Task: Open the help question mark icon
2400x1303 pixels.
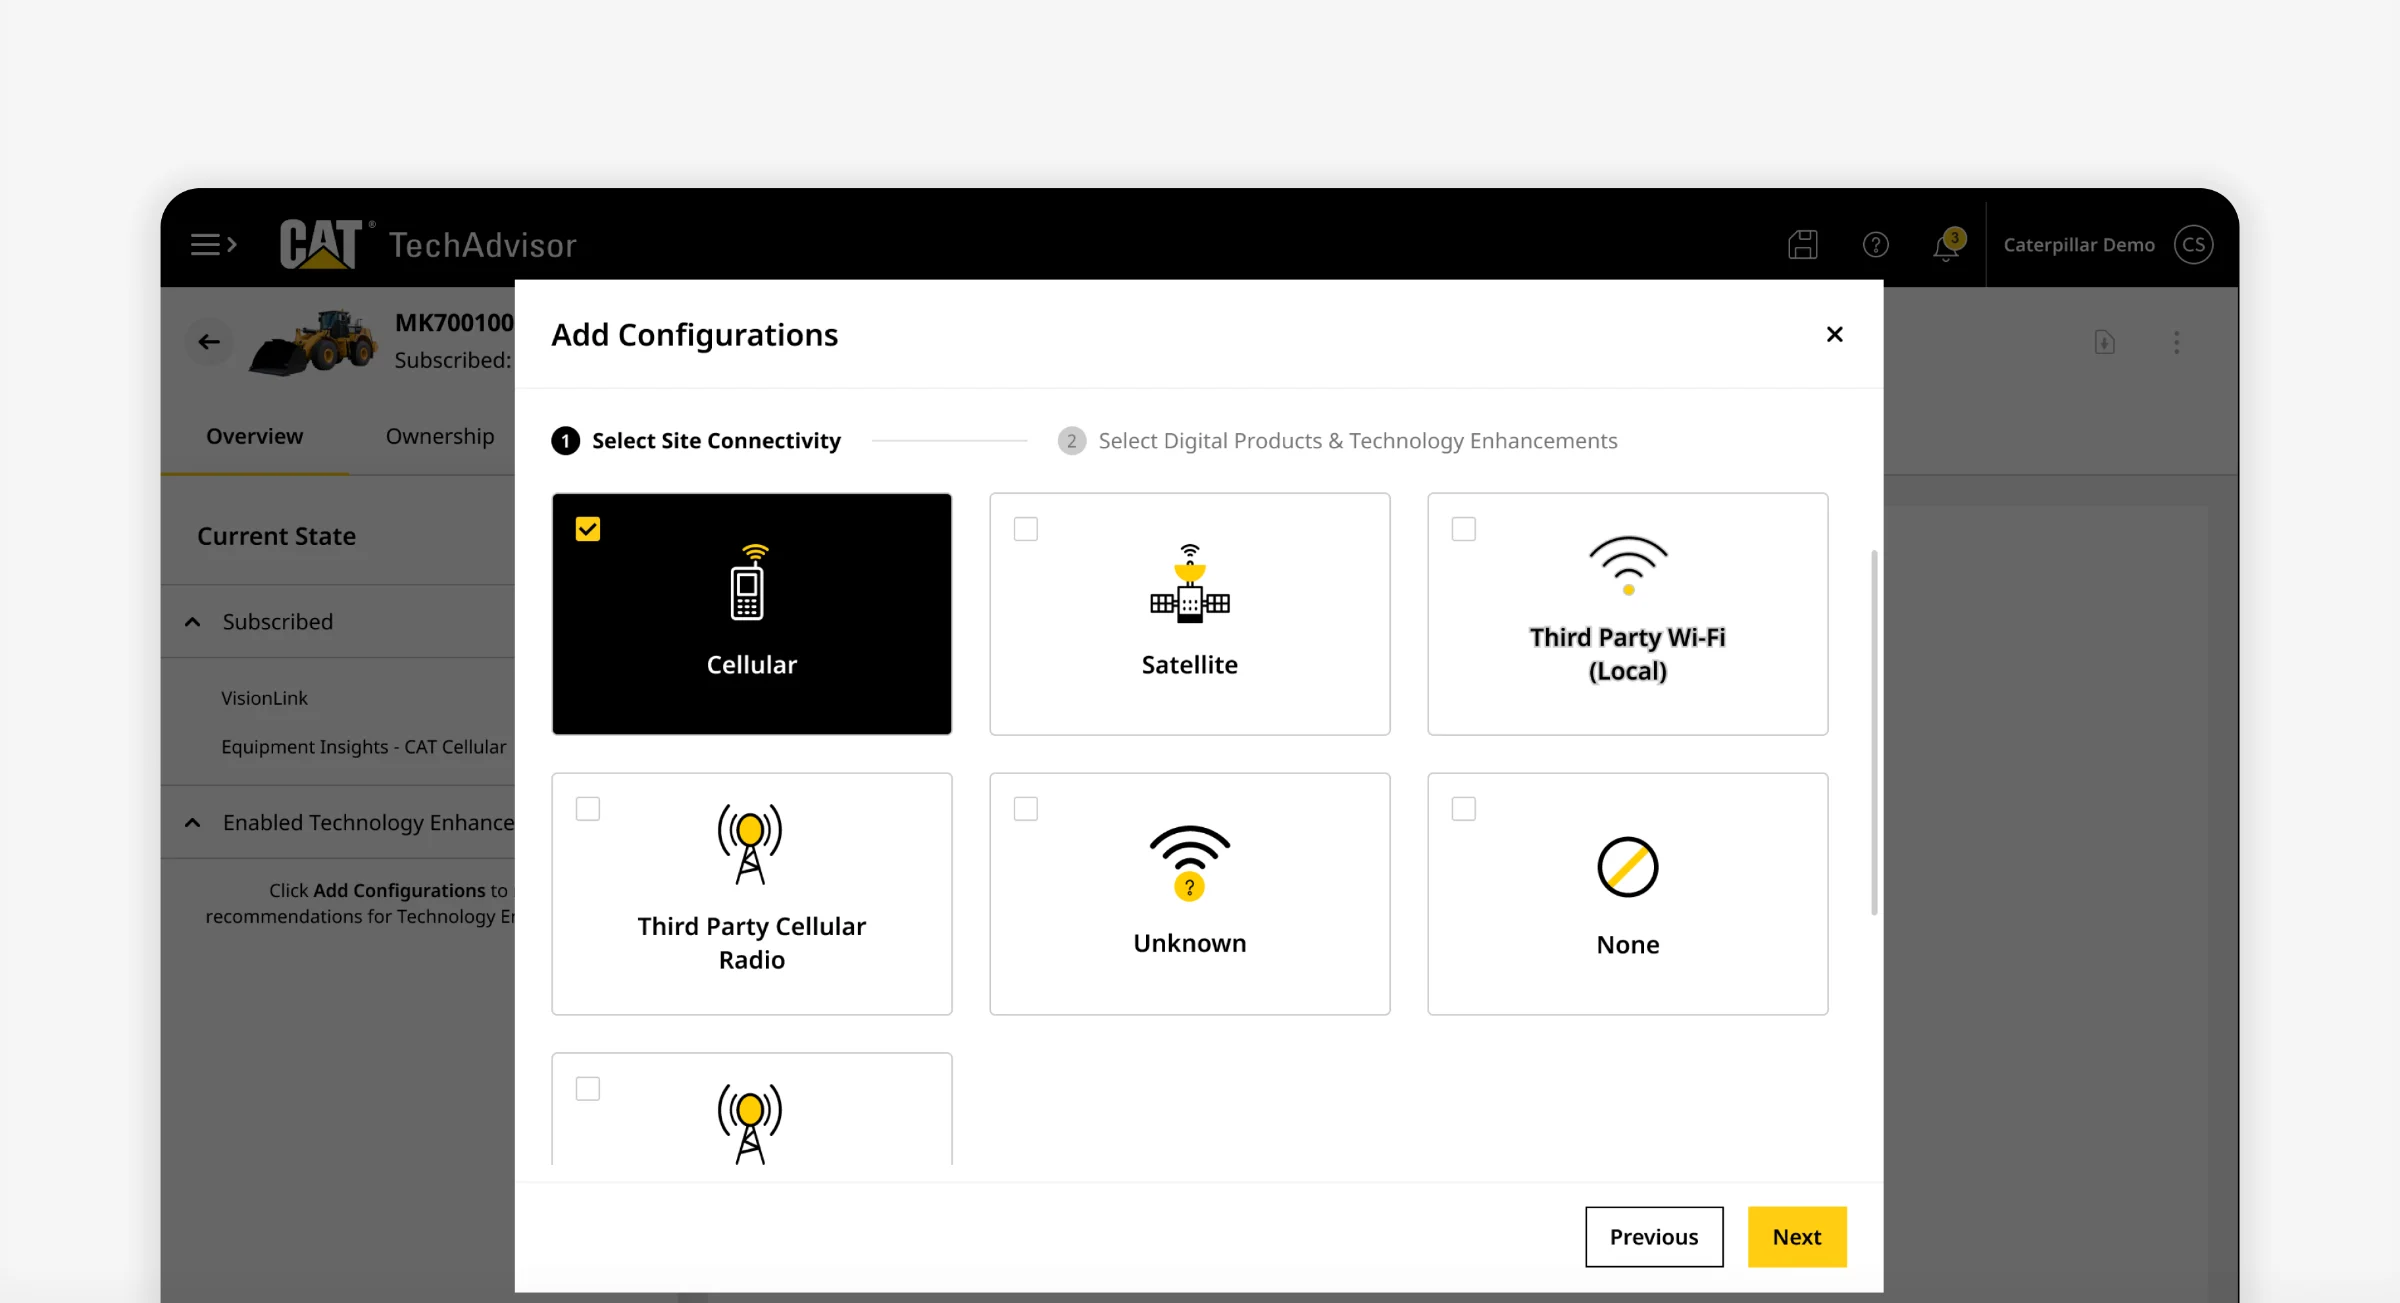Action: [1876, 244]
